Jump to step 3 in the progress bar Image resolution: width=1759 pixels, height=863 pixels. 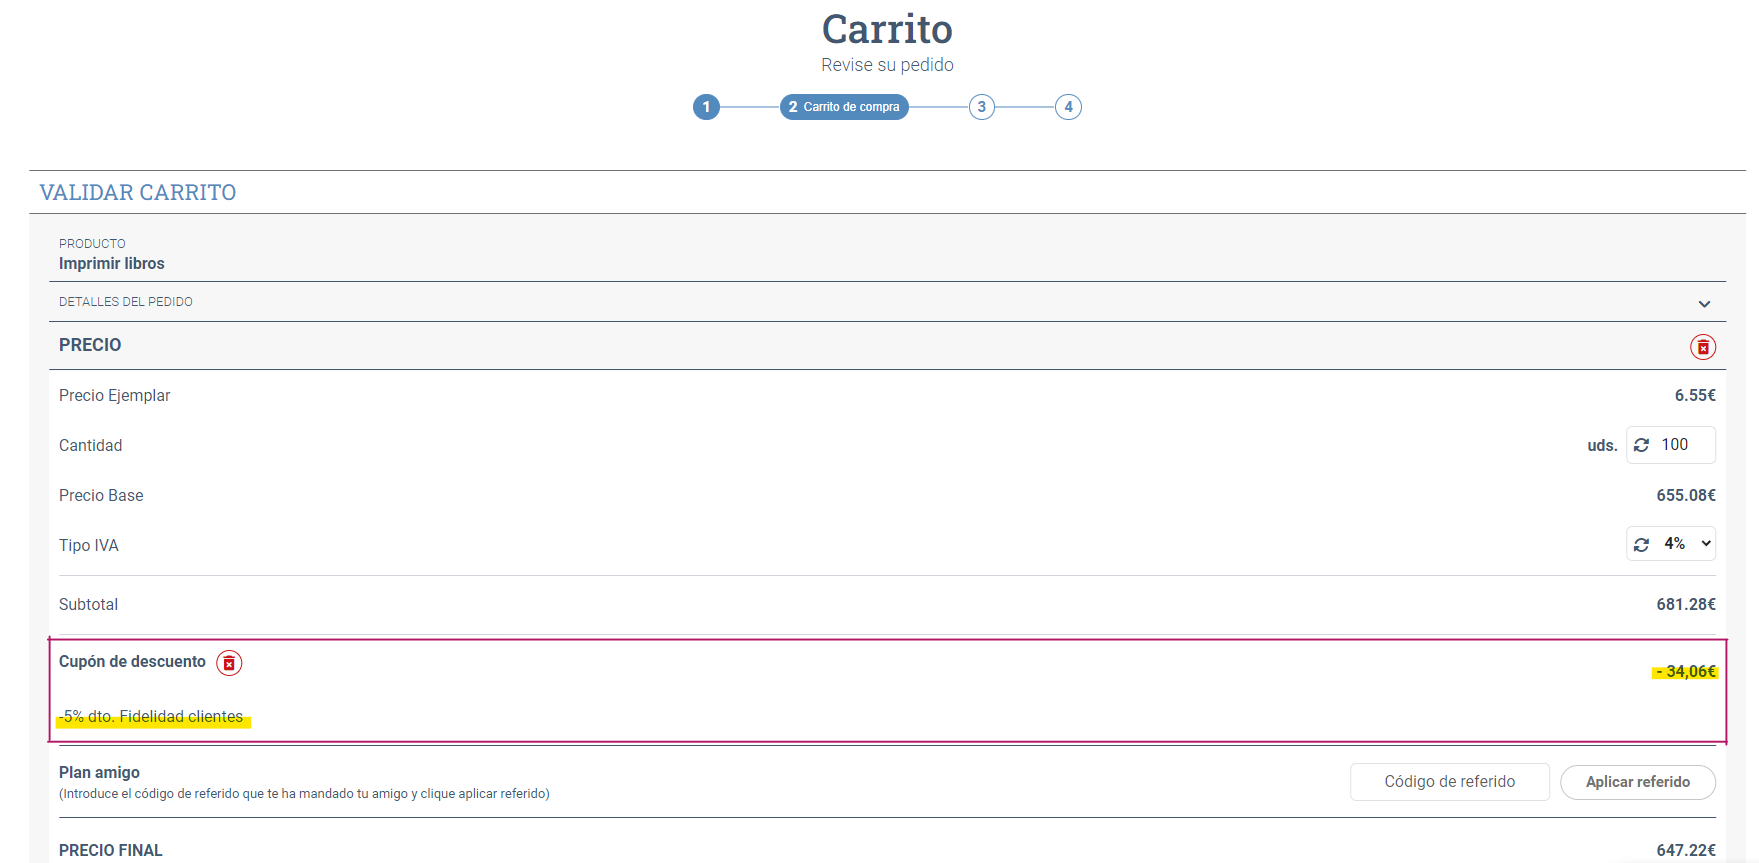981,107
